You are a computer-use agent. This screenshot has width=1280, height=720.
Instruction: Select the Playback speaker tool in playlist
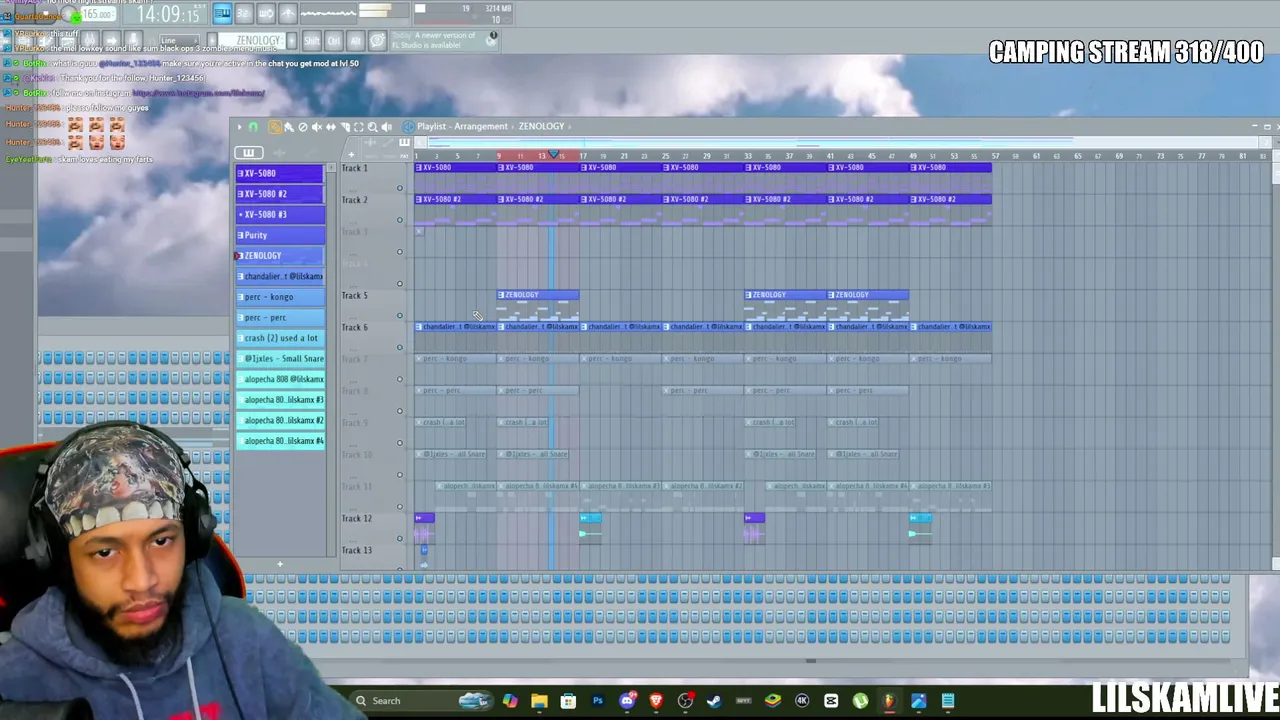pyautogui.click(x=387, y=127)
